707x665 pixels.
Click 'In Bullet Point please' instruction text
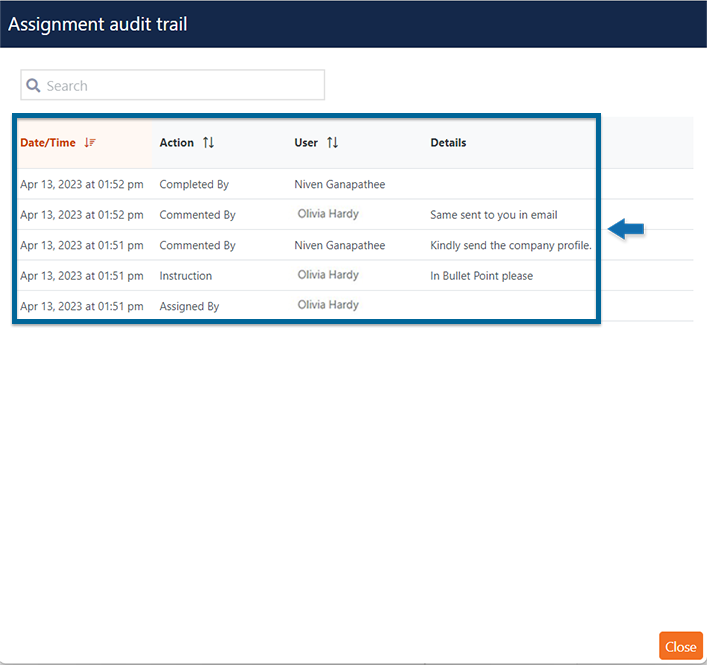481,276
